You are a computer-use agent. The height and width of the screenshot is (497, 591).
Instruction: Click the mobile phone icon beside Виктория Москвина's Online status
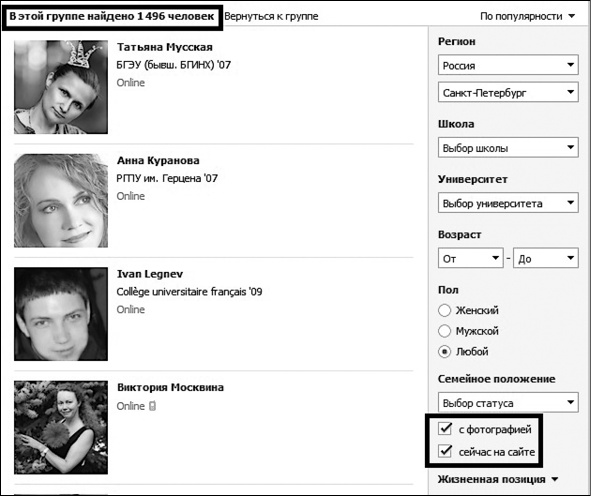[152, 406]
